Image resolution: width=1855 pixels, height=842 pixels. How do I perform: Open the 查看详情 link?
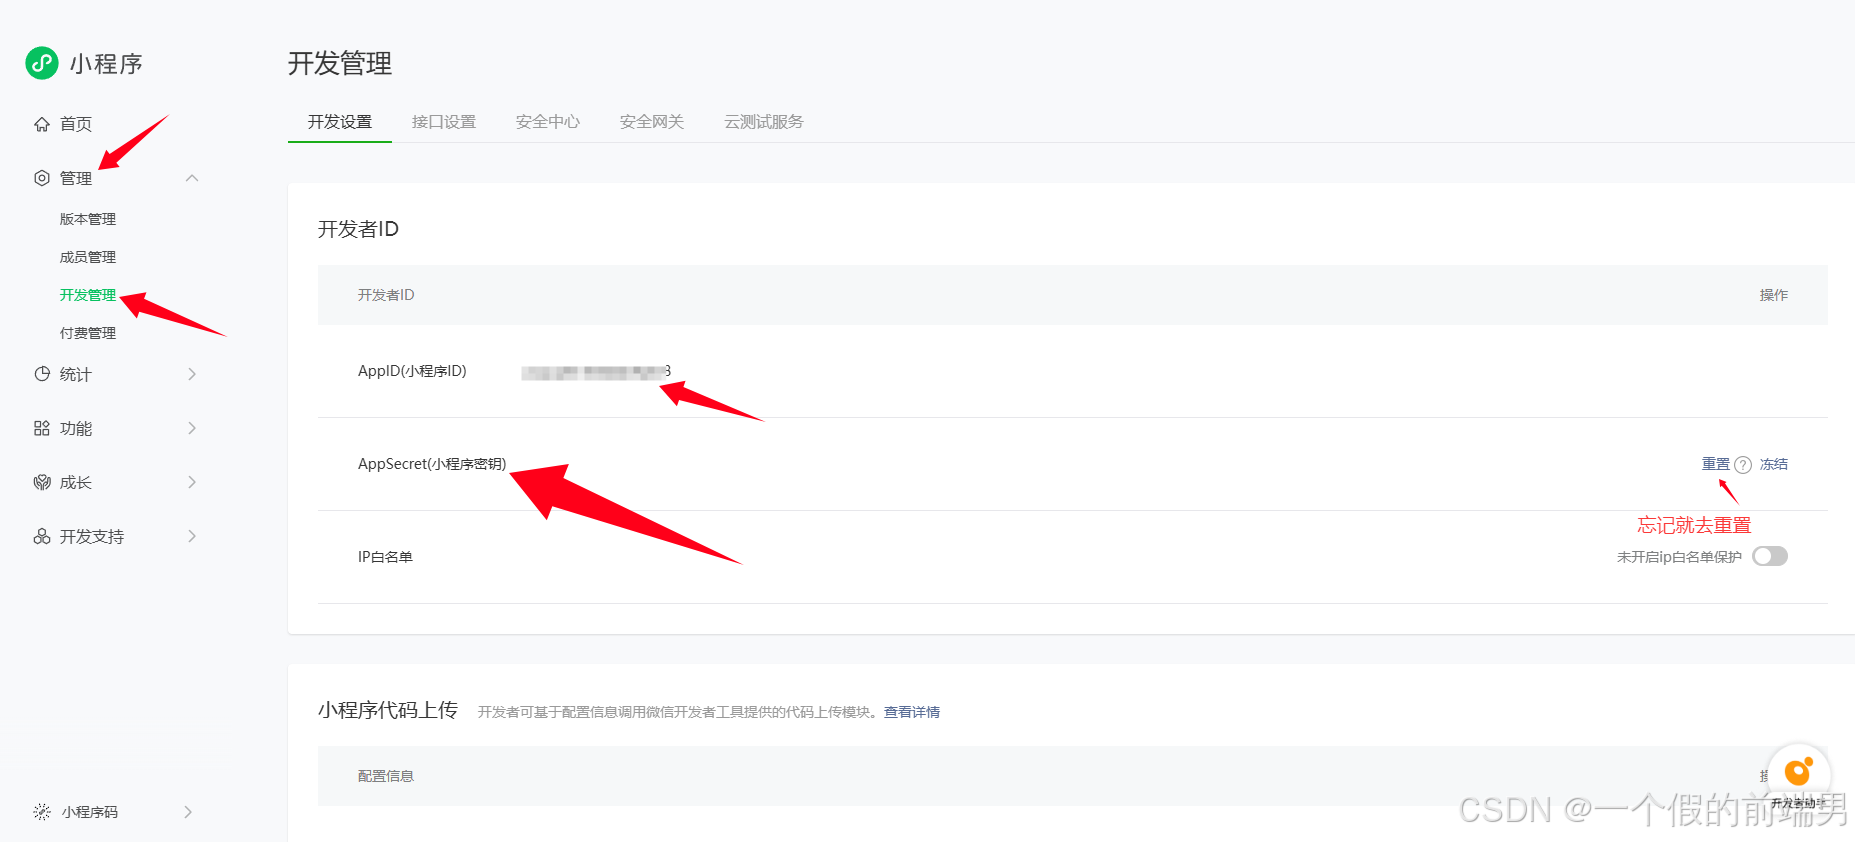click(912, 712)
